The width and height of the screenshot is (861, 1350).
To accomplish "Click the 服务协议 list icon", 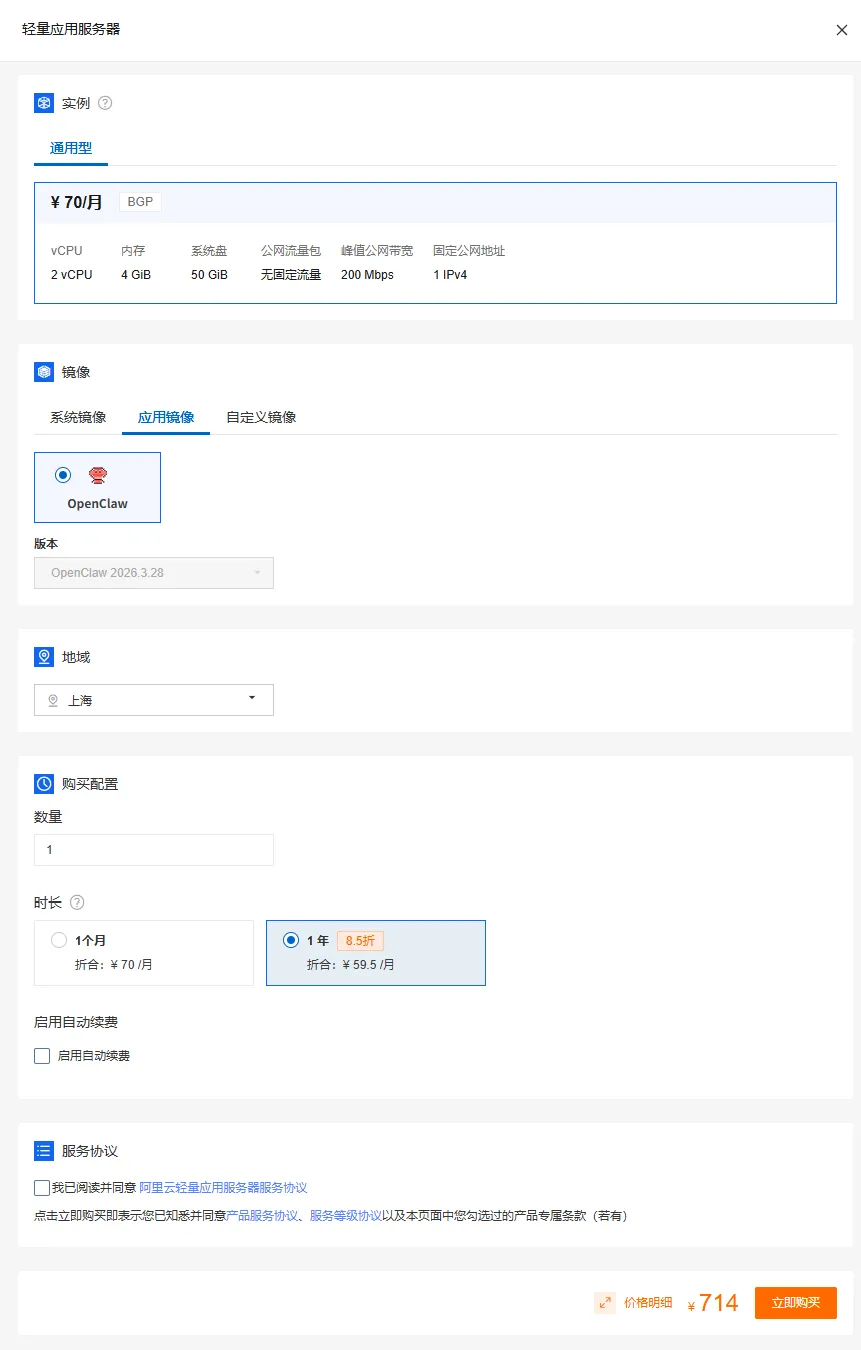I will coord(44,1151).
